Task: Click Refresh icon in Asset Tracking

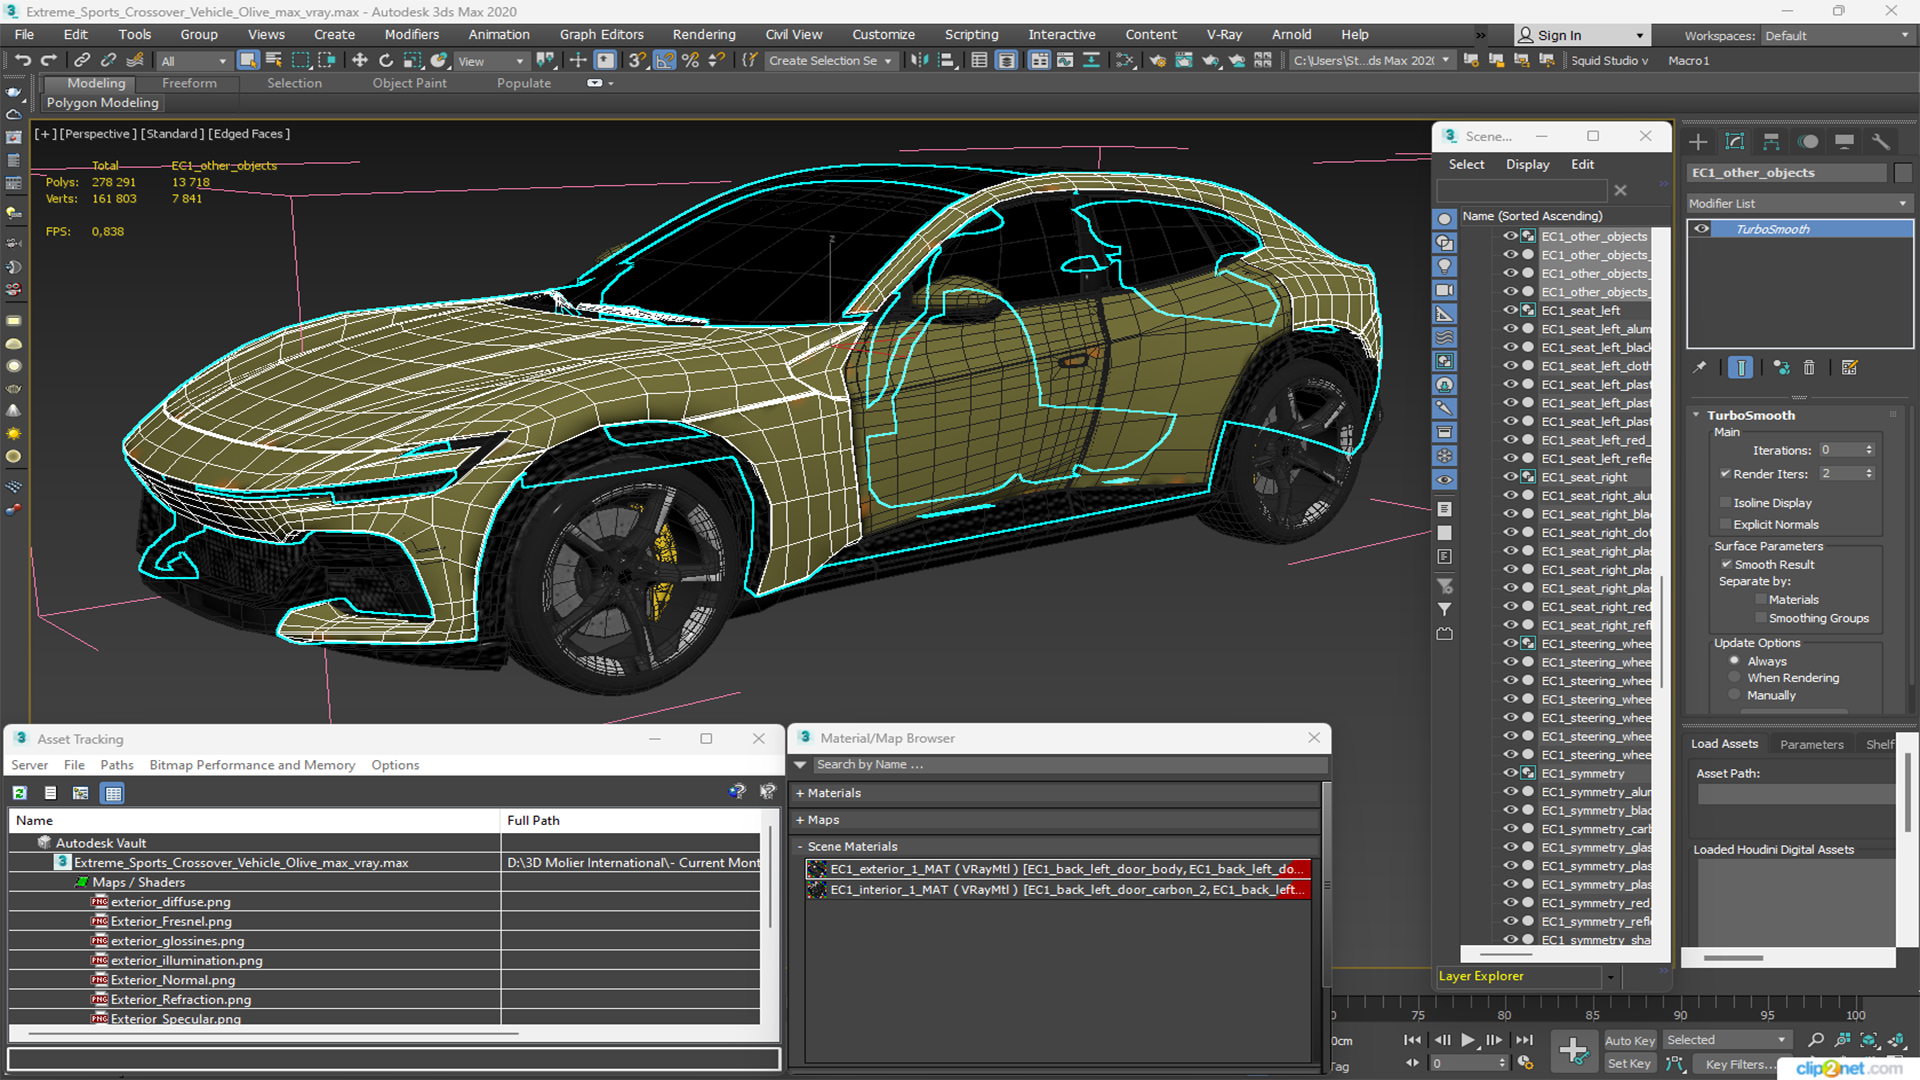Action: [x=19, y=793]
